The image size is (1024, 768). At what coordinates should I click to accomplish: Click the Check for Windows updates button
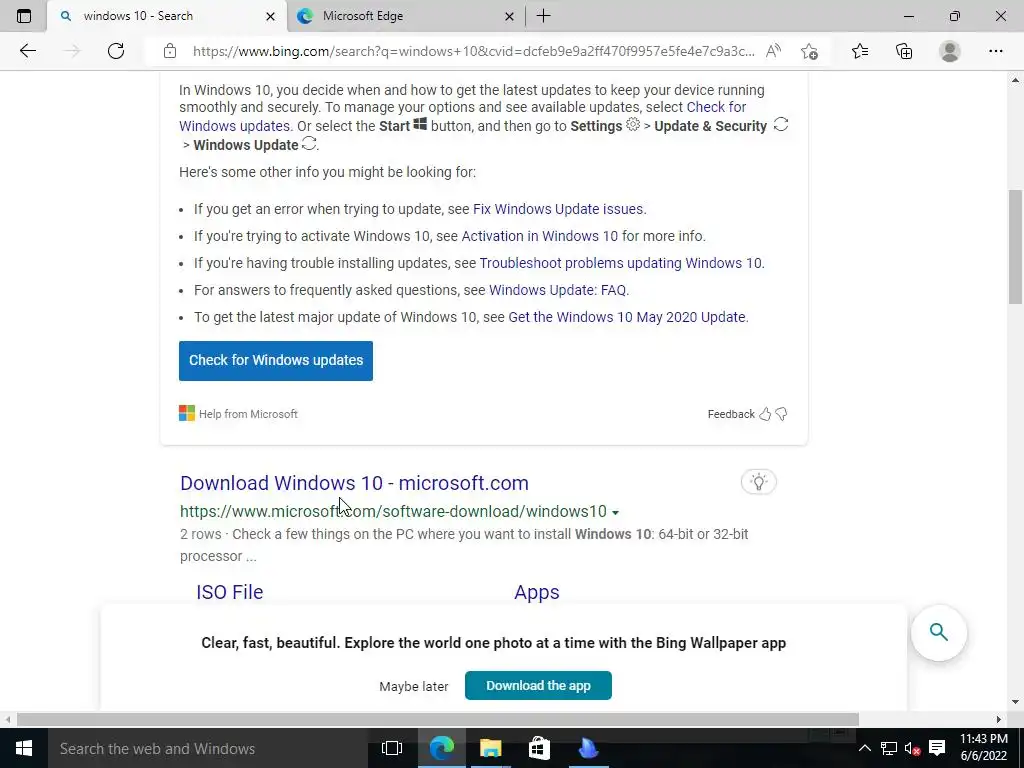[x=276, y=360]
